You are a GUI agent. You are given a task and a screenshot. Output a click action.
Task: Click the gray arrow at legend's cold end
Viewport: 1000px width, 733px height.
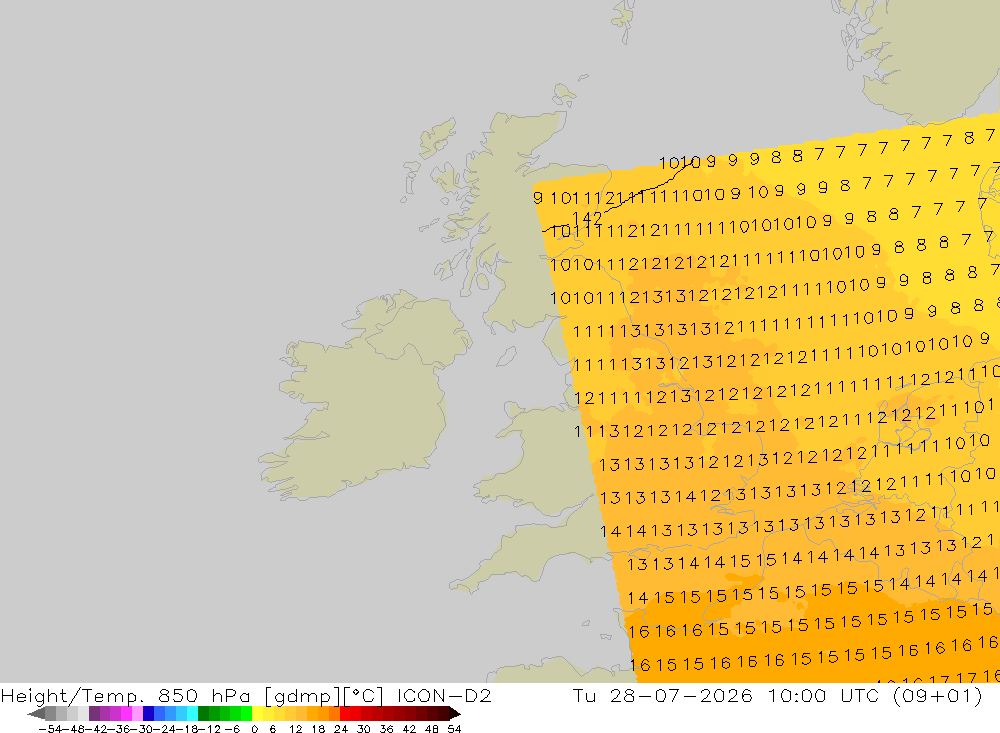[x=36, y=714]
